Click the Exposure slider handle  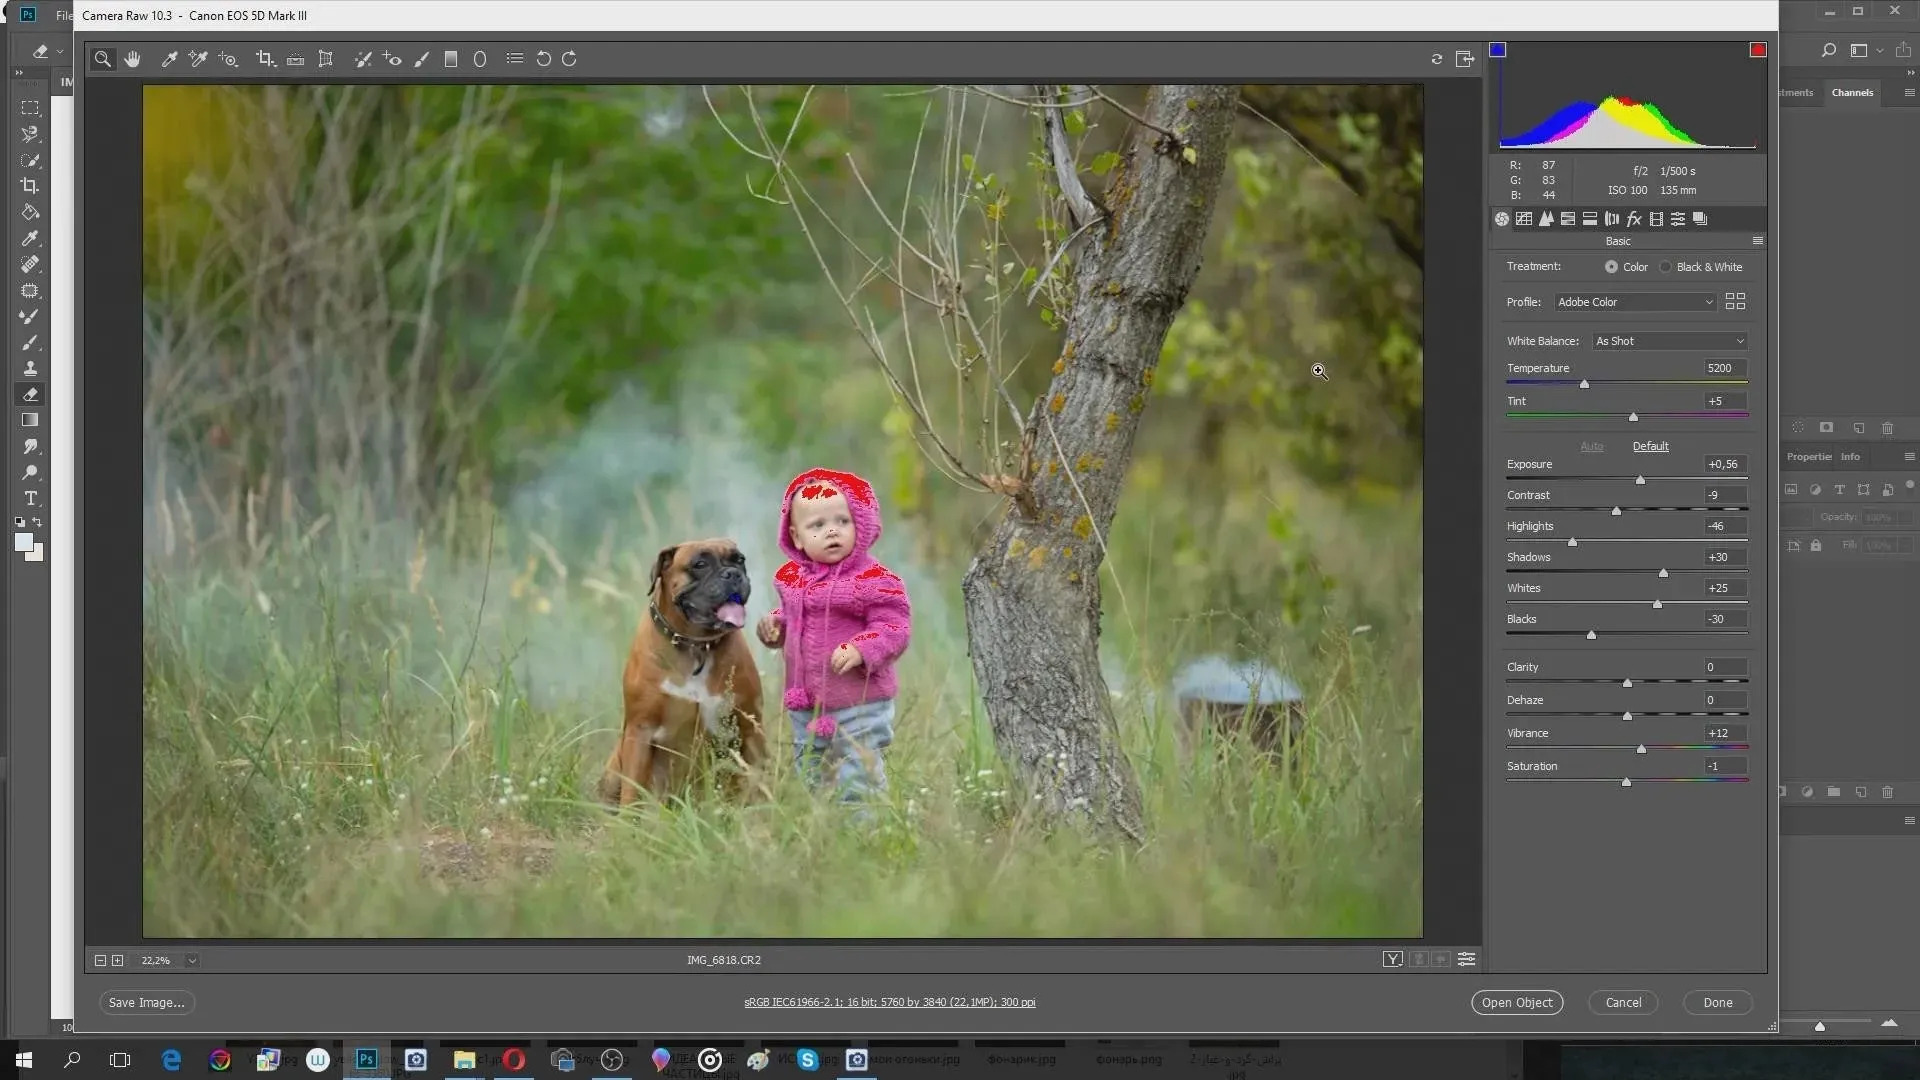pos(1640,480)
